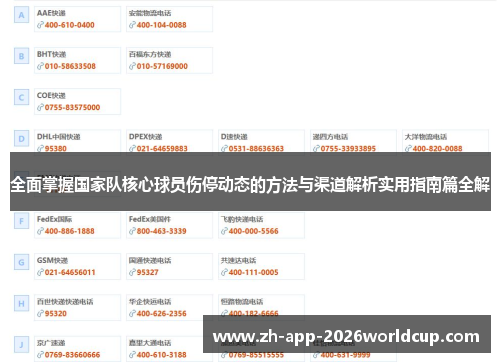Open the 百世快递快递电话 entry

65,302
